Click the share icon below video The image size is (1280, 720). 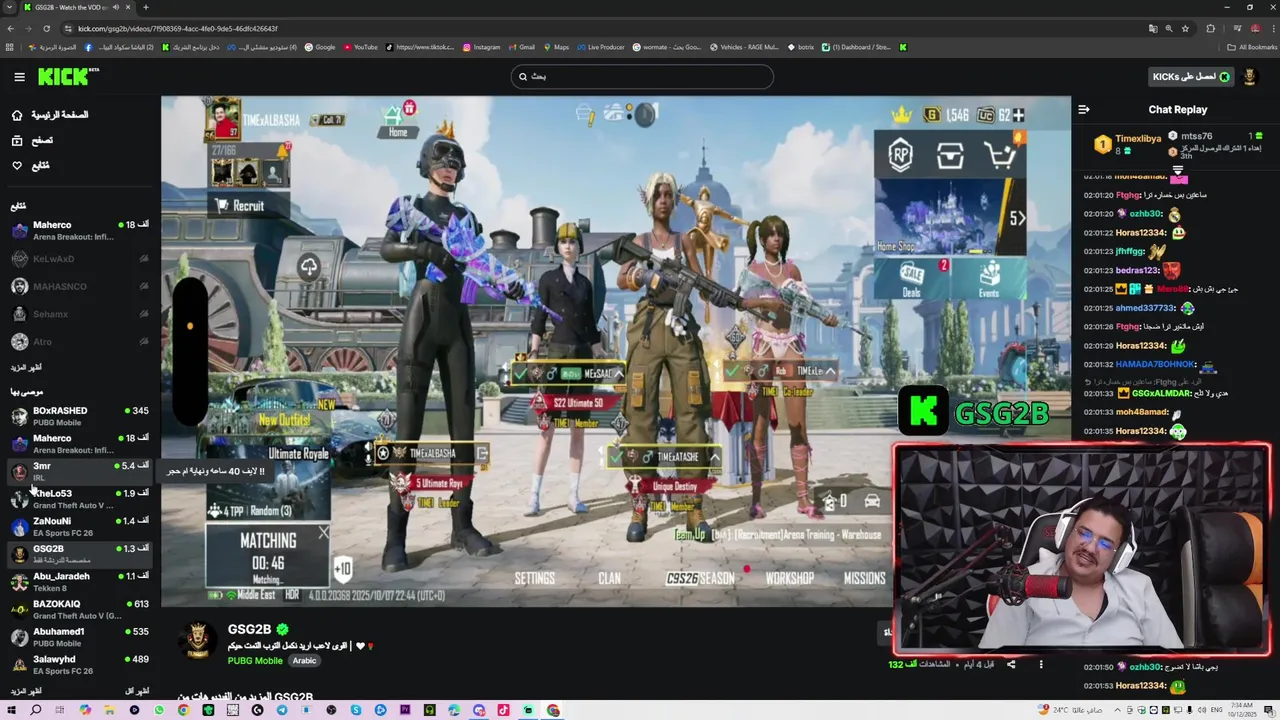(1011, 664)
